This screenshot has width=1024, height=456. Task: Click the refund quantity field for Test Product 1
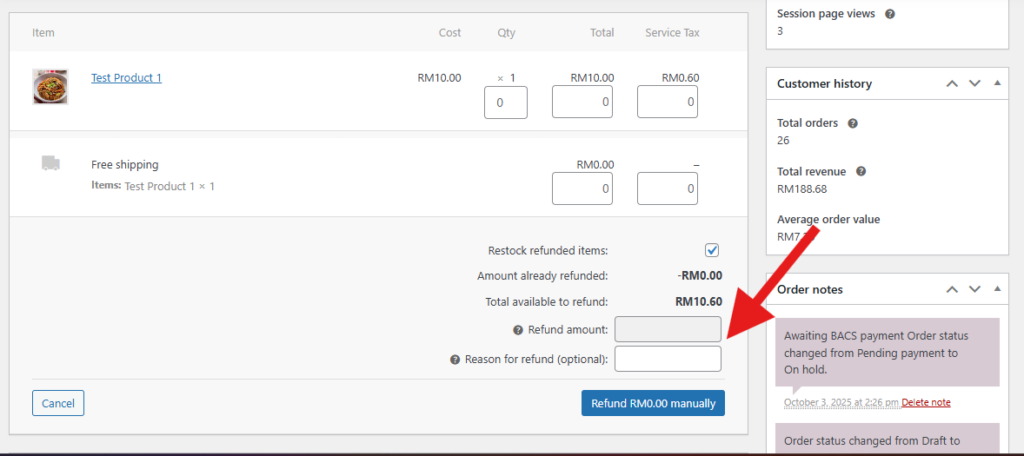click(505, 103)
